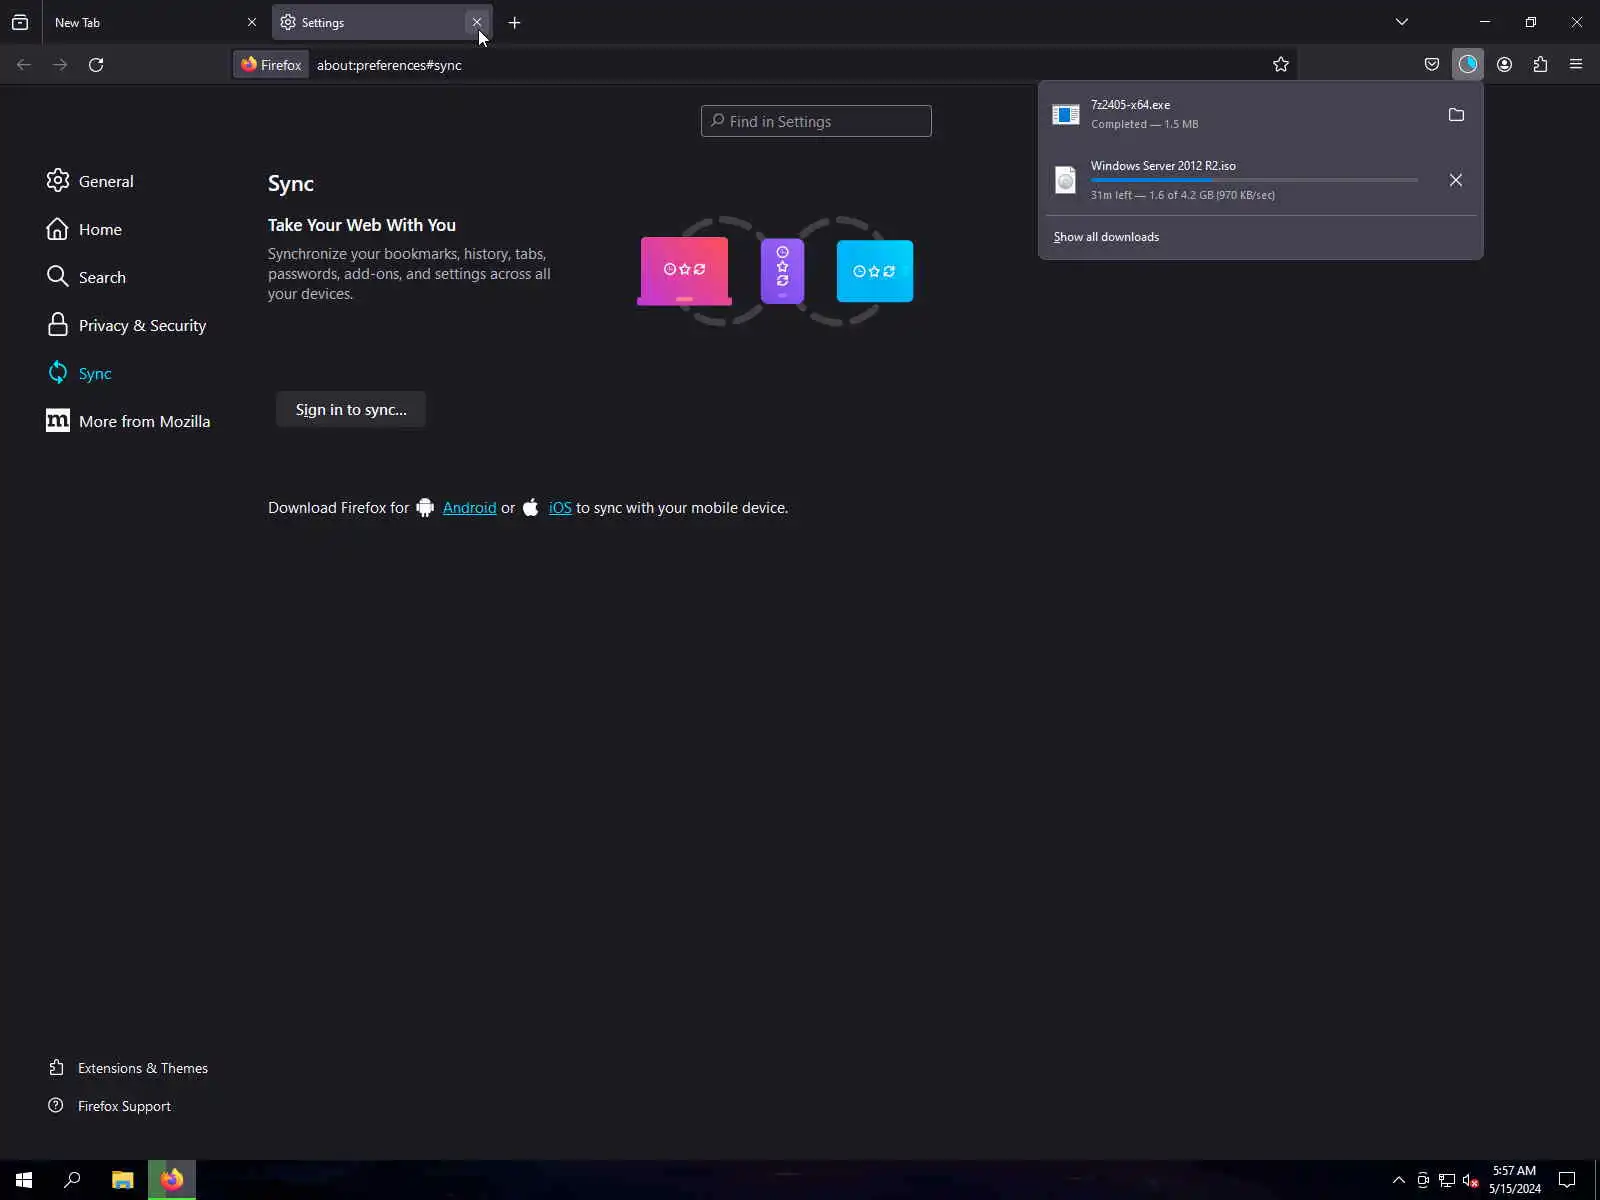Open More from Mozilla category
This screenshot has height=1200, width=1600.
pos(128,421)
